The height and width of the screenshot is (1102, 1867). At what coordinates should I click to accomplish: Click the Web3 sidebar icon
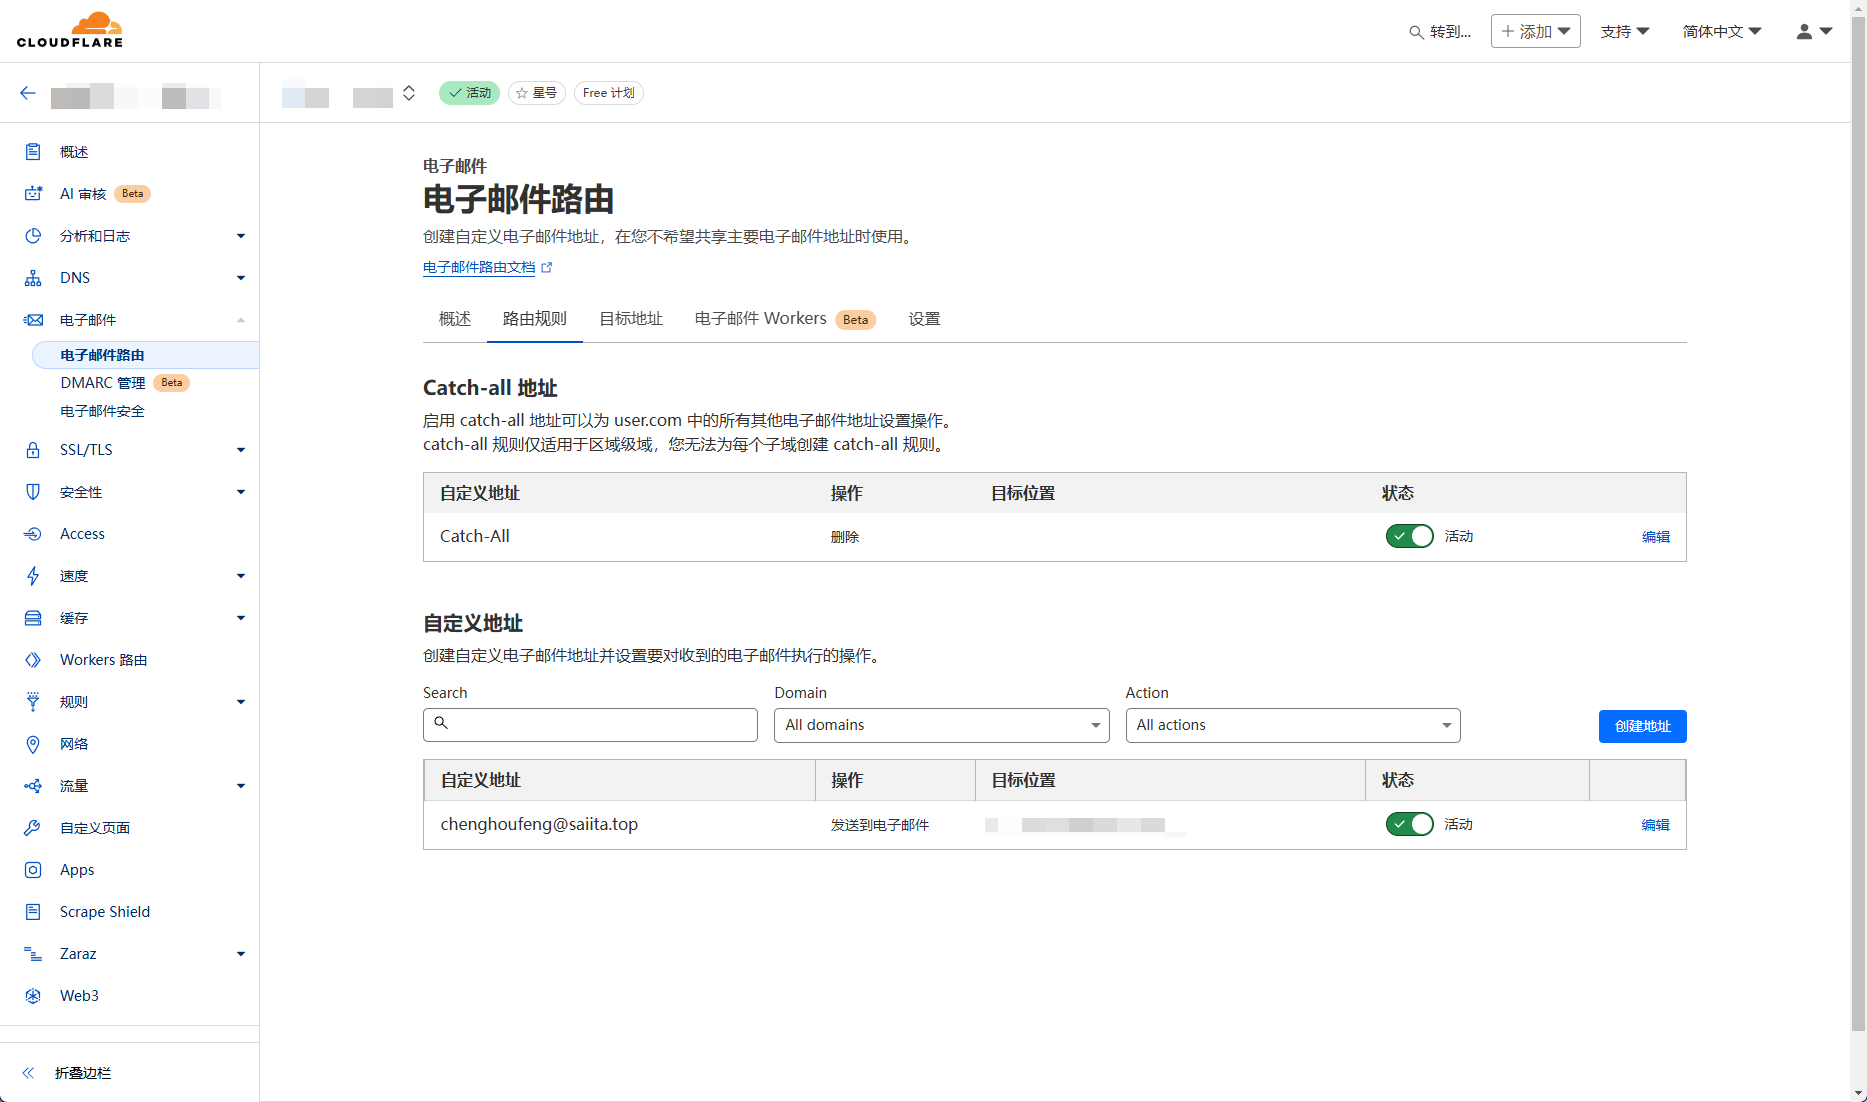(x=33, y=996)
